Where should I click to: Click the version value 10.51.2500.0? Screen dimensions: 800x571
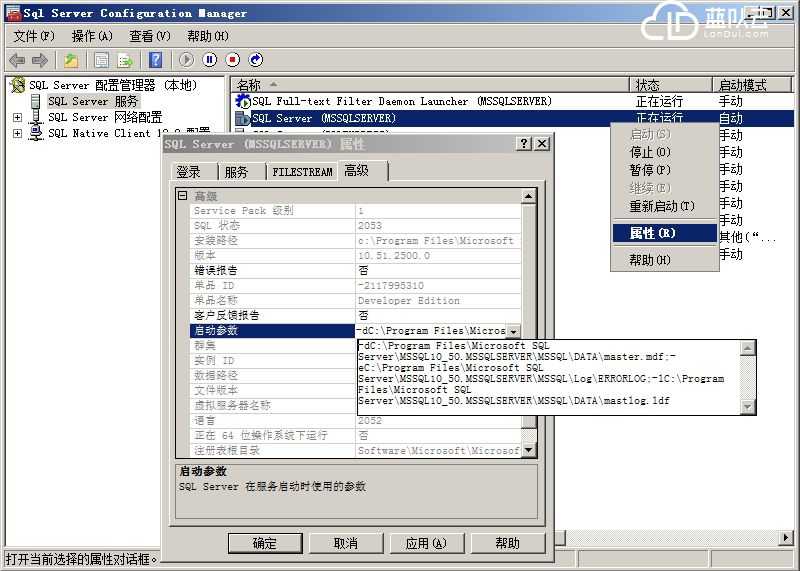tap(438, 255)
